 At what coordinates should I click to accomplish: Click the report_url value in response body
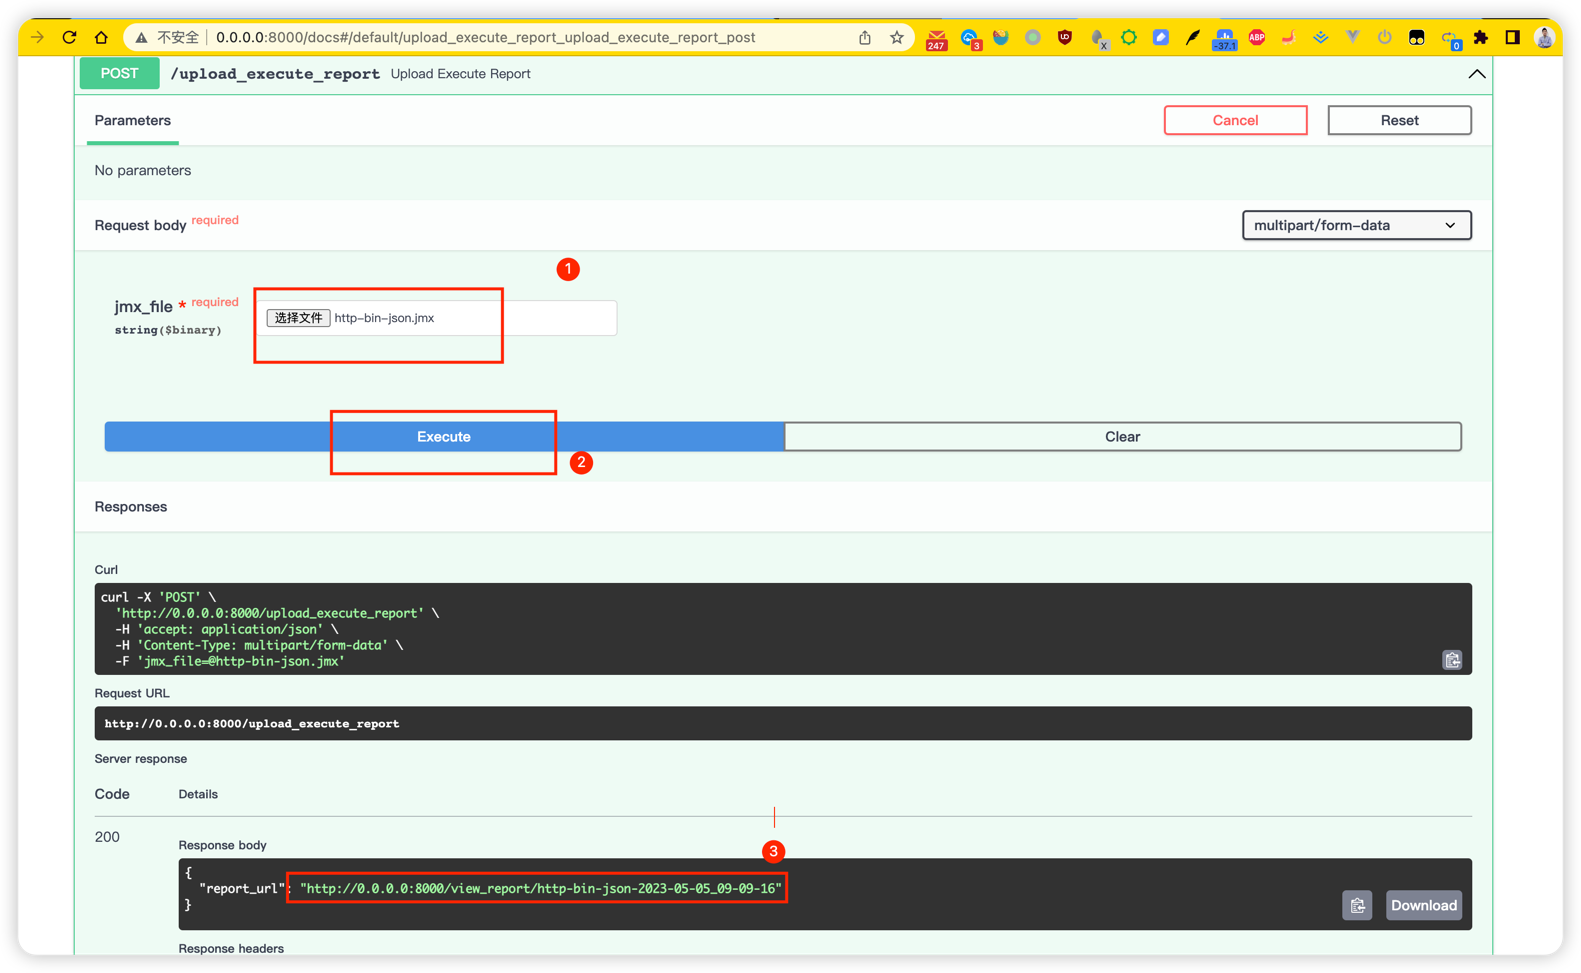click(540, 888)
